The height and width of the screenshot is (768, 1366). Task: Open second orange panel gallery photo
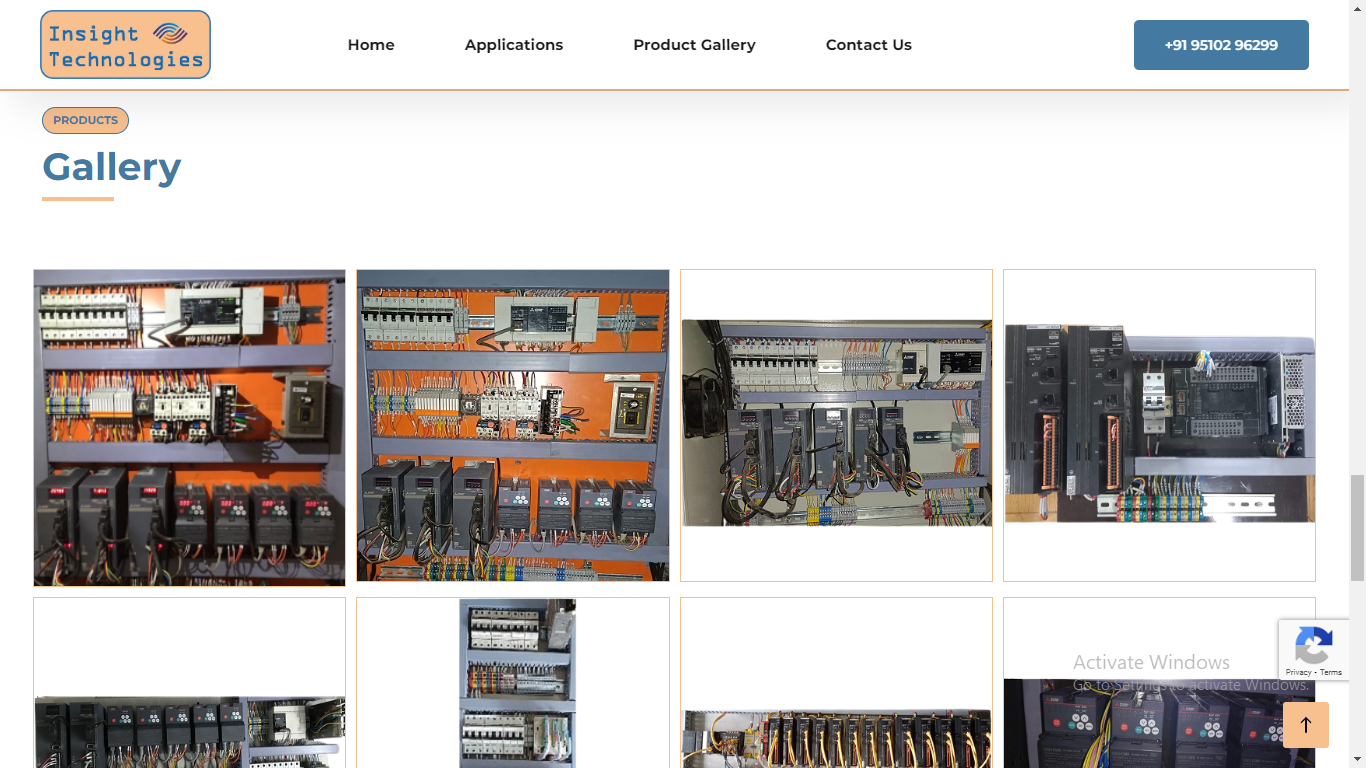pyautogui.click(x=513, y=425)
